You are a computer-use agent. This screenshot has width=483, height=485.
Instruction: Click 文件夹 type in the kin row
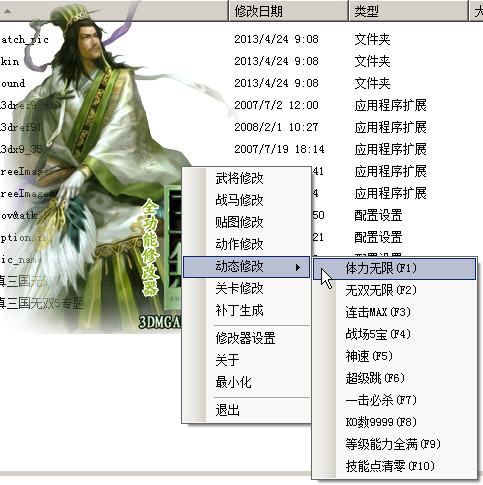click(x=372, y=61)
